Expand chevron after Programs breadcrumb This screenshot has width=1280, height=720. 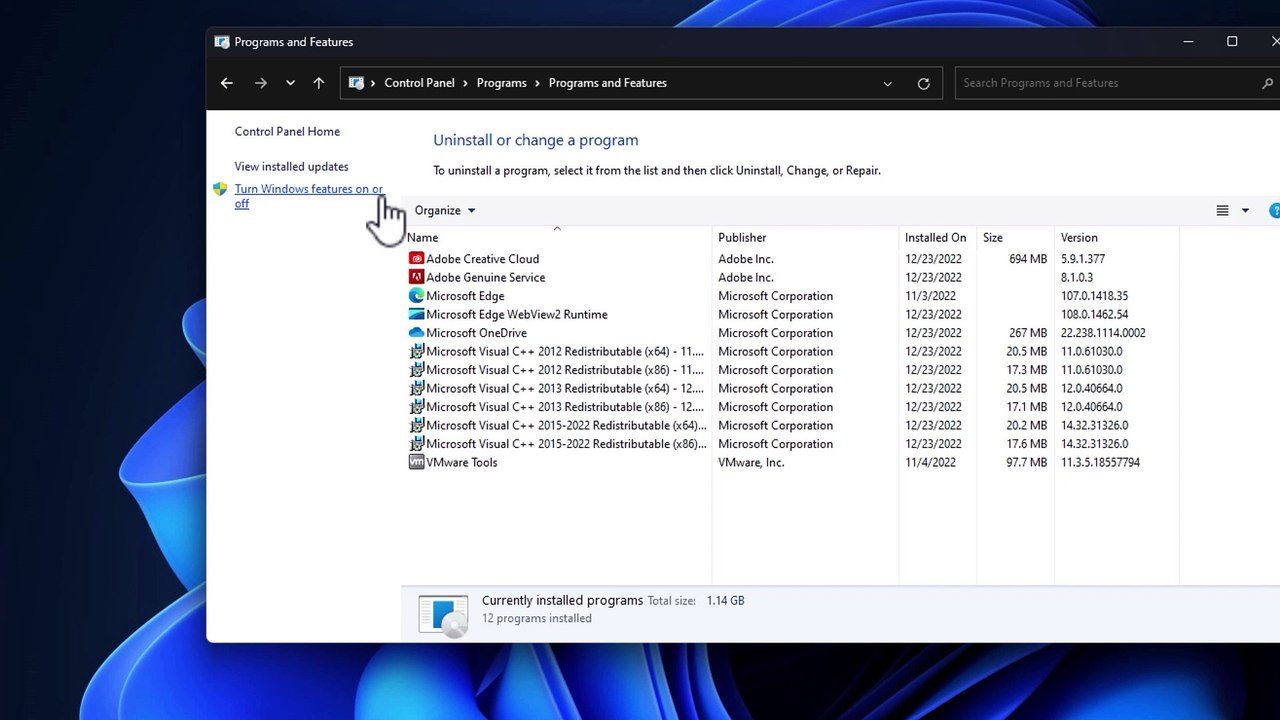(x=538, y=83)
